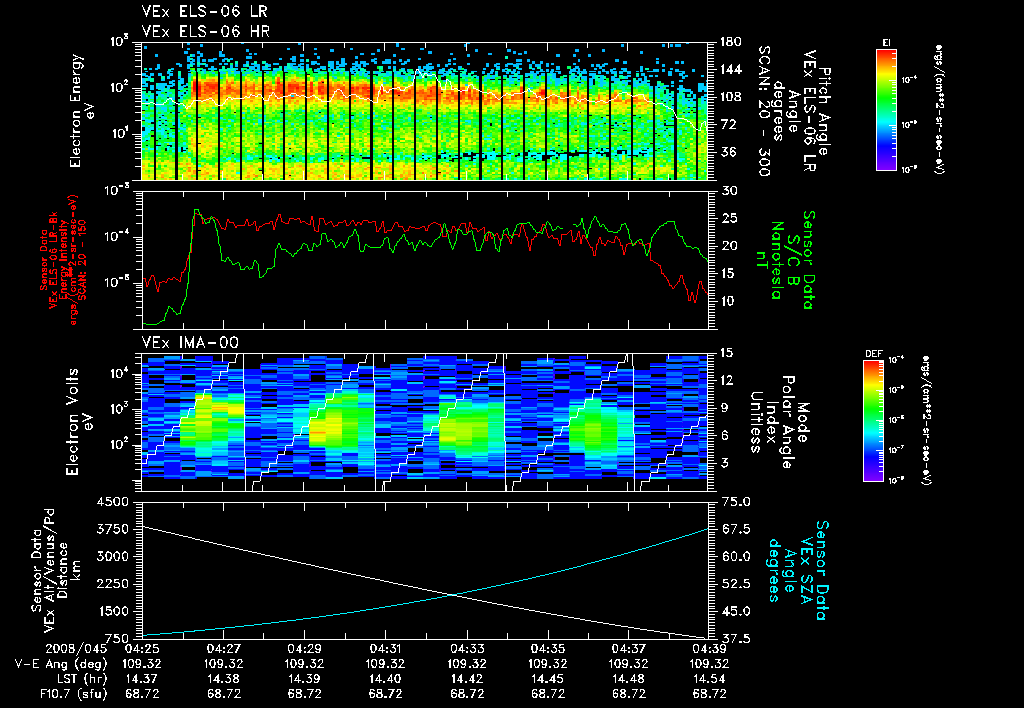Viewport: 1024px width, 708px height.
Task: Click the 04:31 time tick label
Action: click(385, 649)
